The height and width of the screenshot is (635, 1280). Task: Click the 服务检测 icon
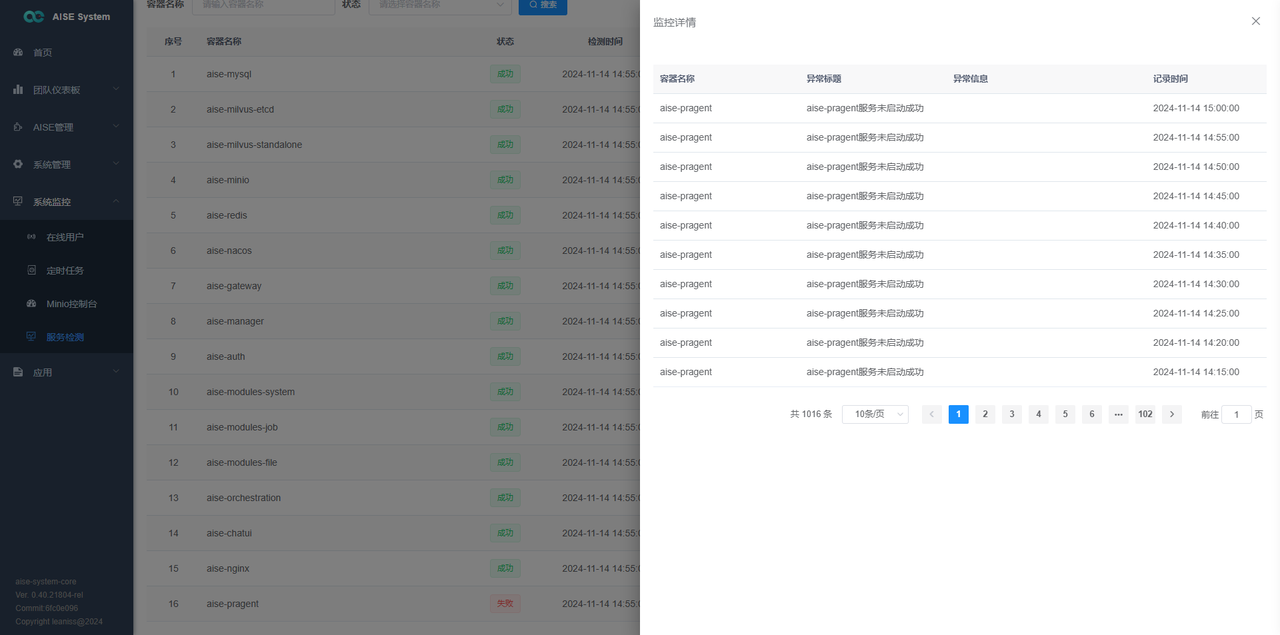pos(31,337)
